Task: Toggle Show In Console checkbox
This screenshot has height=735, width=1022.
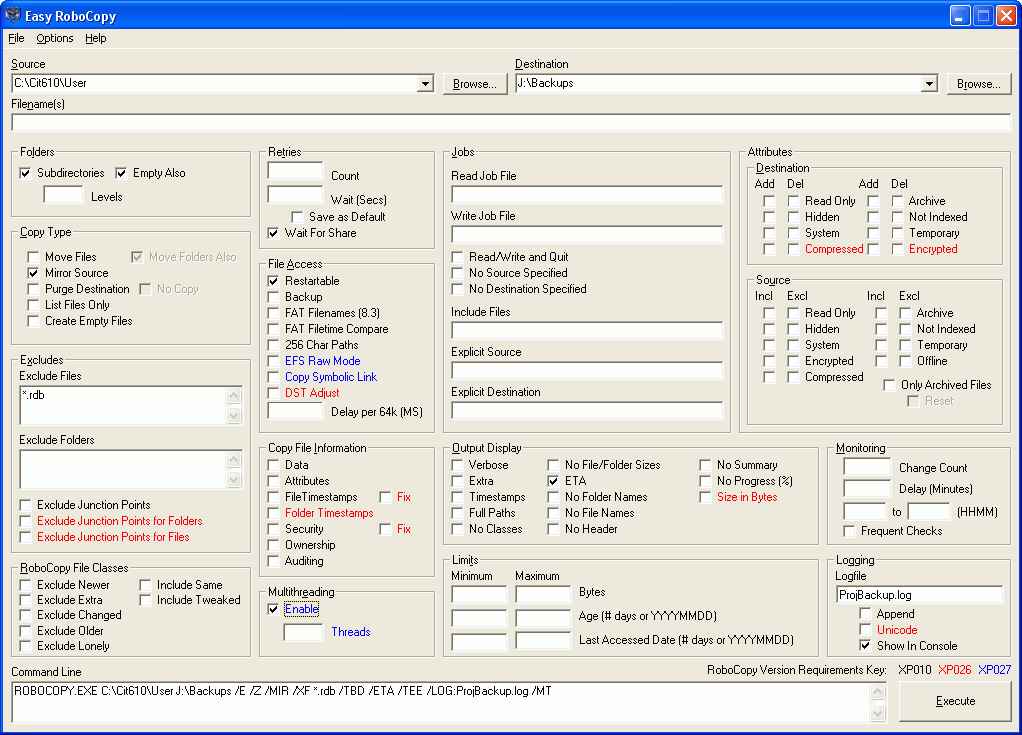Action: [866, 646]
